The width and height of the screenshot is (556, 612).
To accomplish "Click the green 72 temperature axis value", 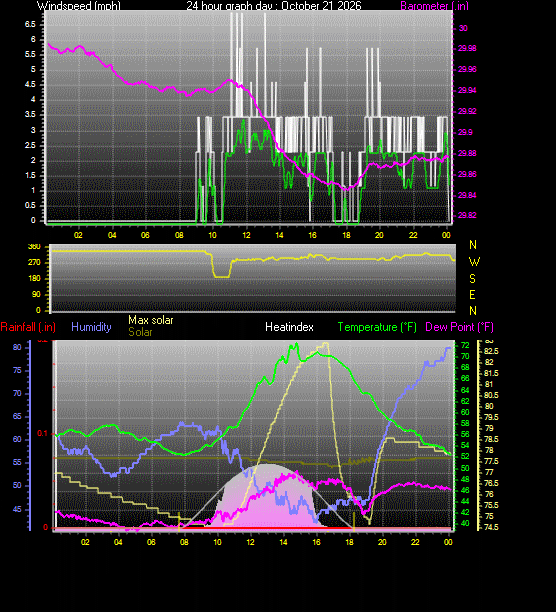I will tap(465, 345).
